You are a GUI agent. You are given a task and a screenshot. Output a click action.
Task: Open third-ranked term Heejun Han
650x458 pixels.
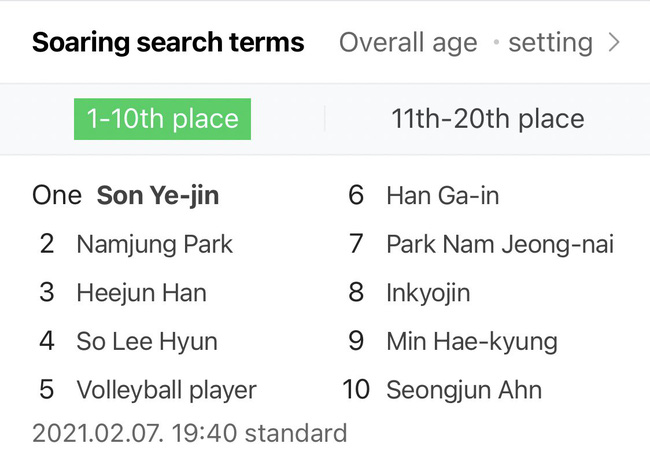pyautogui.click(x=141, y=293)
